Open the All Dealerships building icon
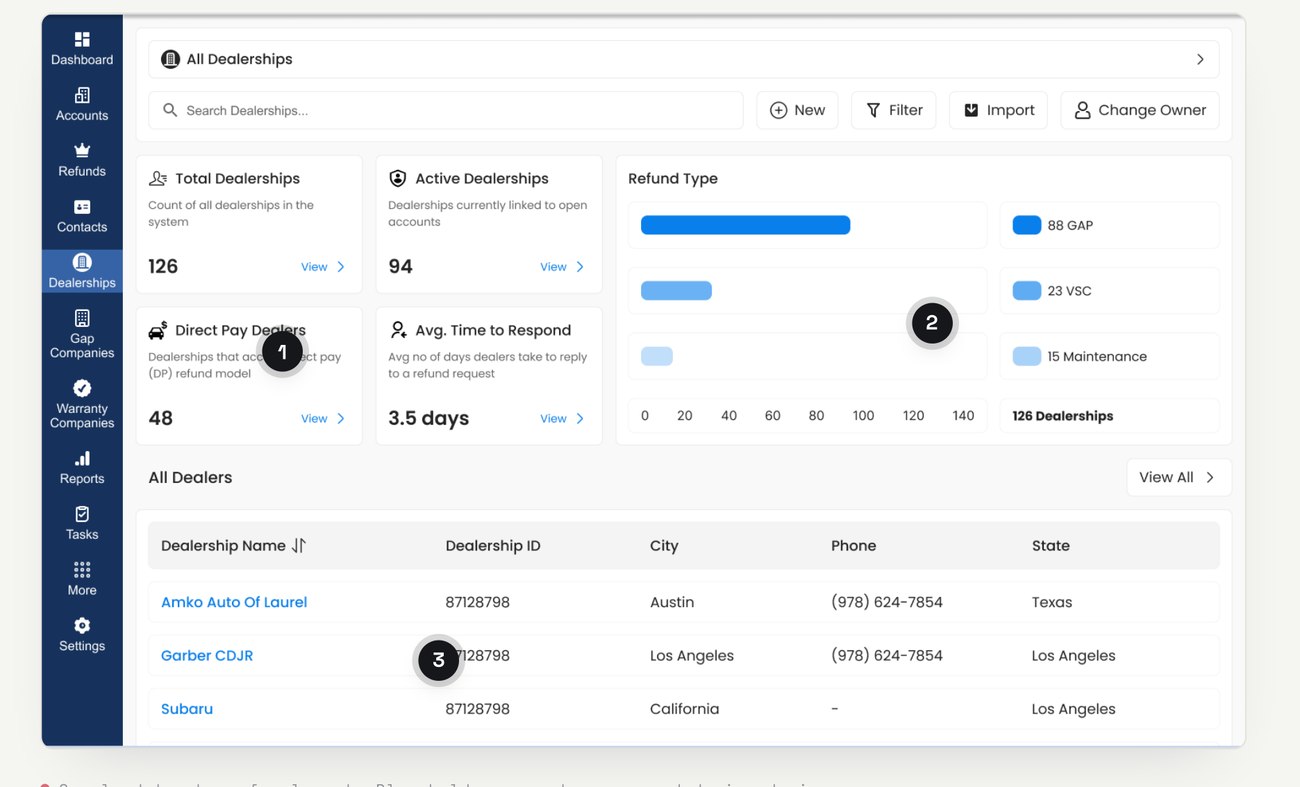 (x=171, y=59)
